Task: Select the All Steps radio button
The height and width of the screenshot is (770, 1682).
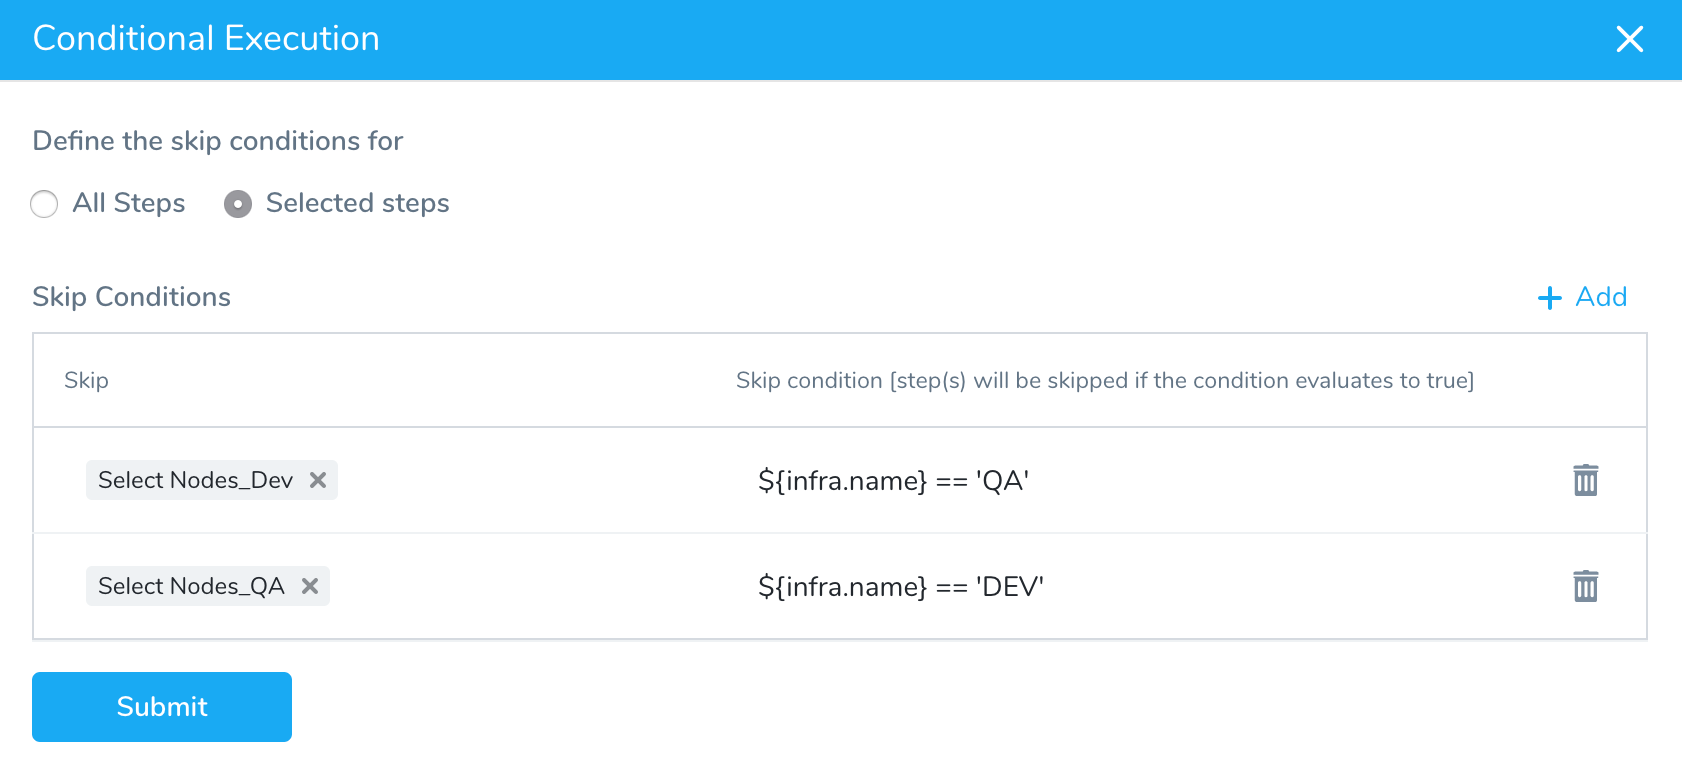Action: [44, 204]
